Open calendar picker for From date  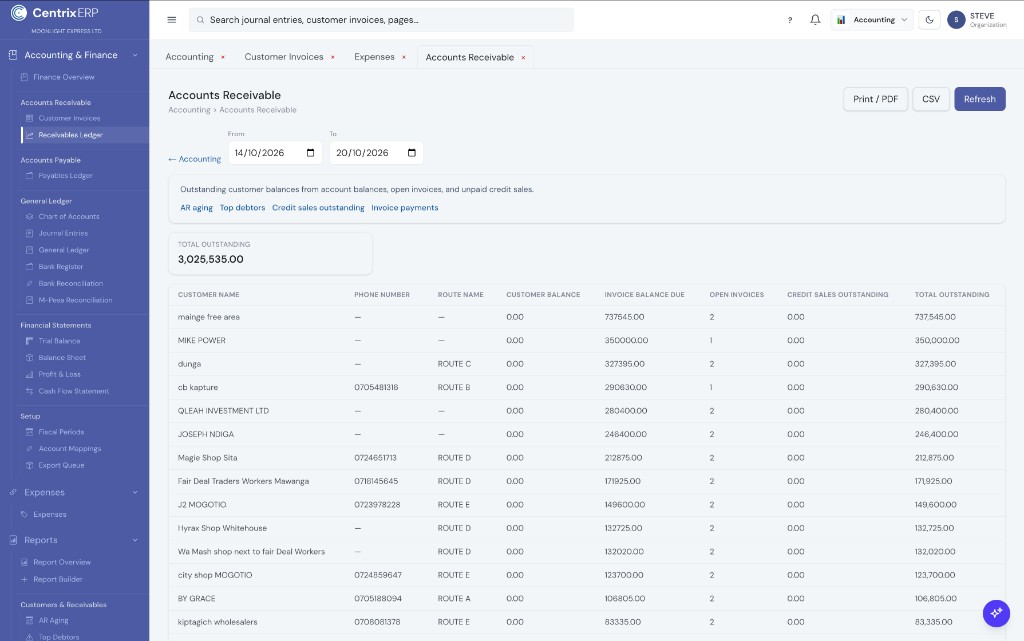click(310, 153)
